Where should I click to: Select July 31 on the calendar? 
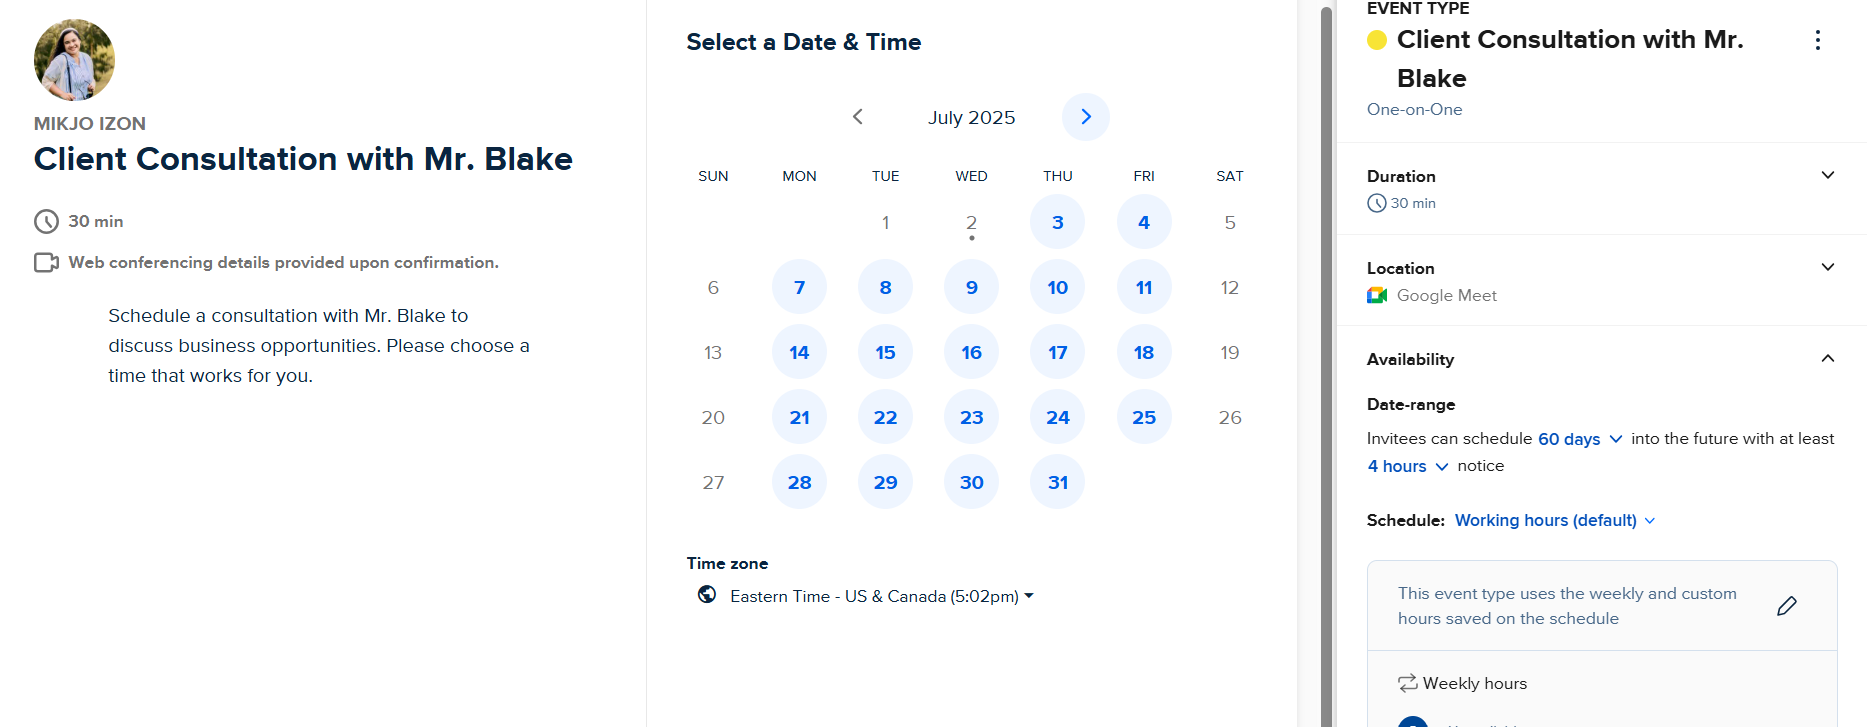click(1058, 482)
